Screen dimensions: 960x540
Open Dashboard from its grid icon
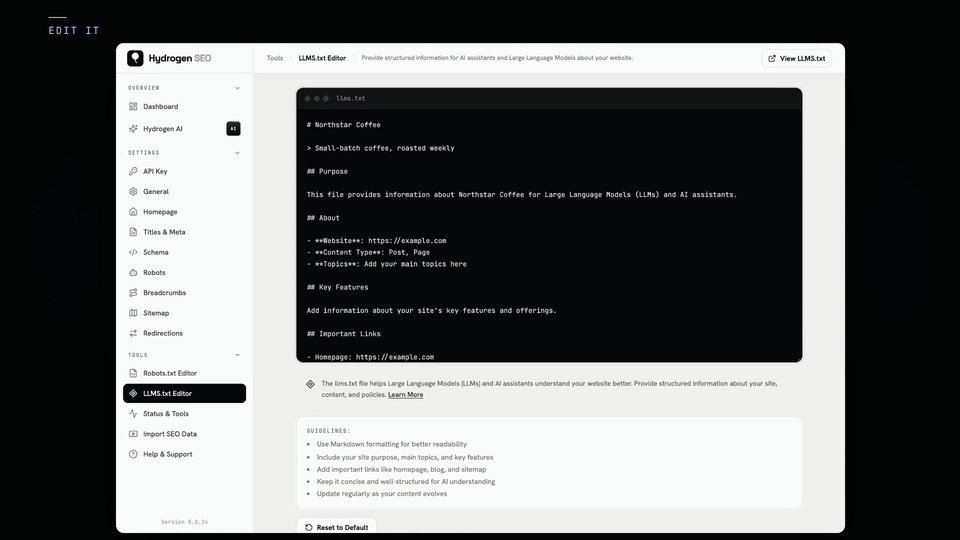pos(133,107)
